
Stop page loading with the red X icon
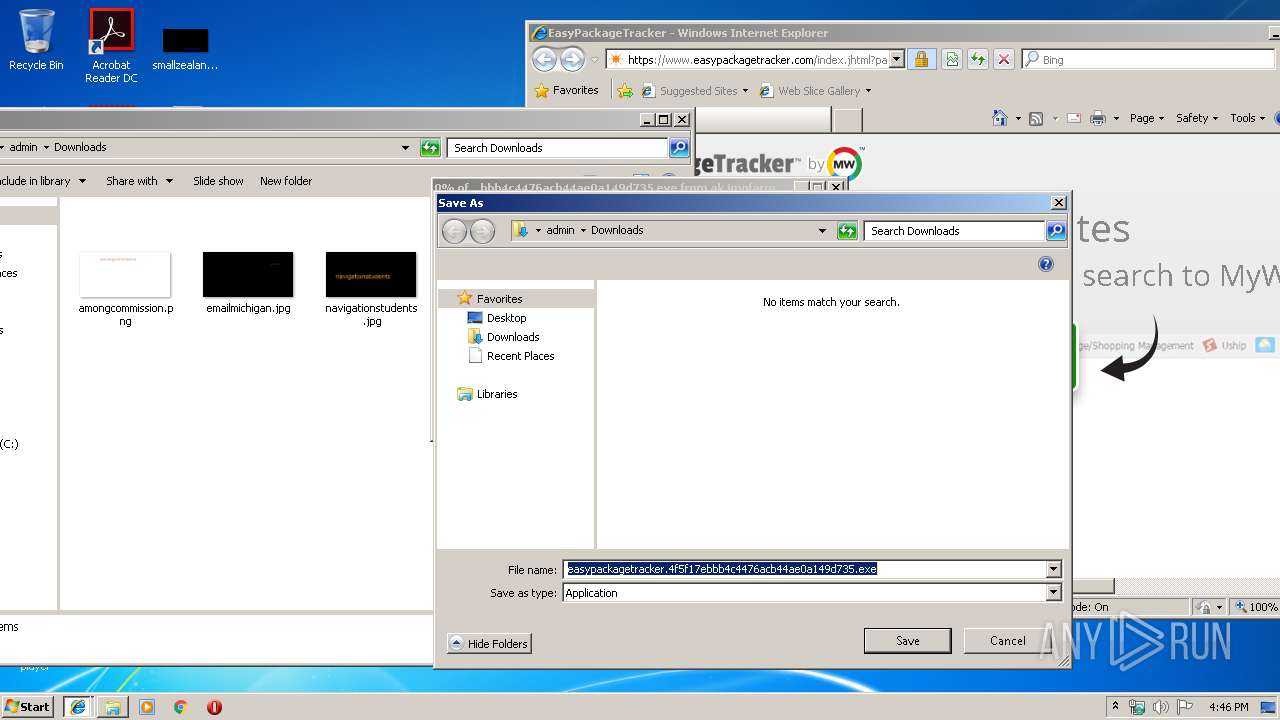(1004, 60)
